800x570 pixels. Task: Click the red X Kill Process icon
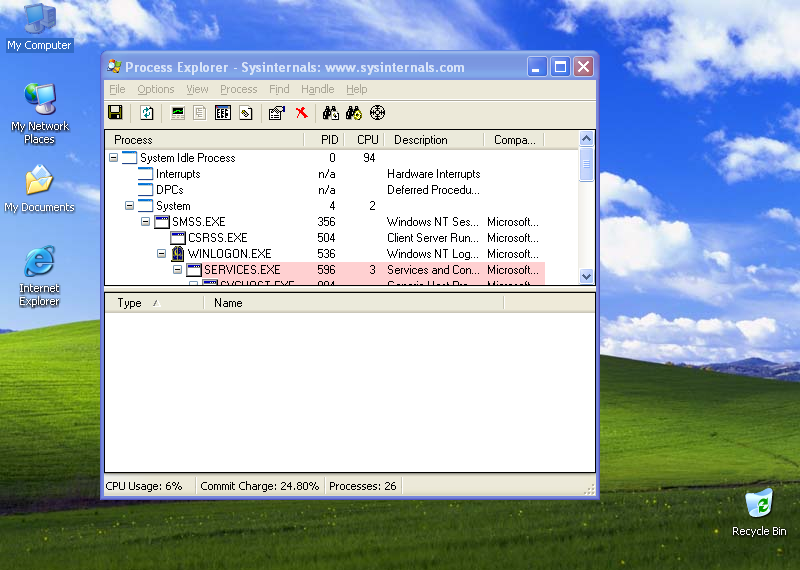tap(302, 113)
